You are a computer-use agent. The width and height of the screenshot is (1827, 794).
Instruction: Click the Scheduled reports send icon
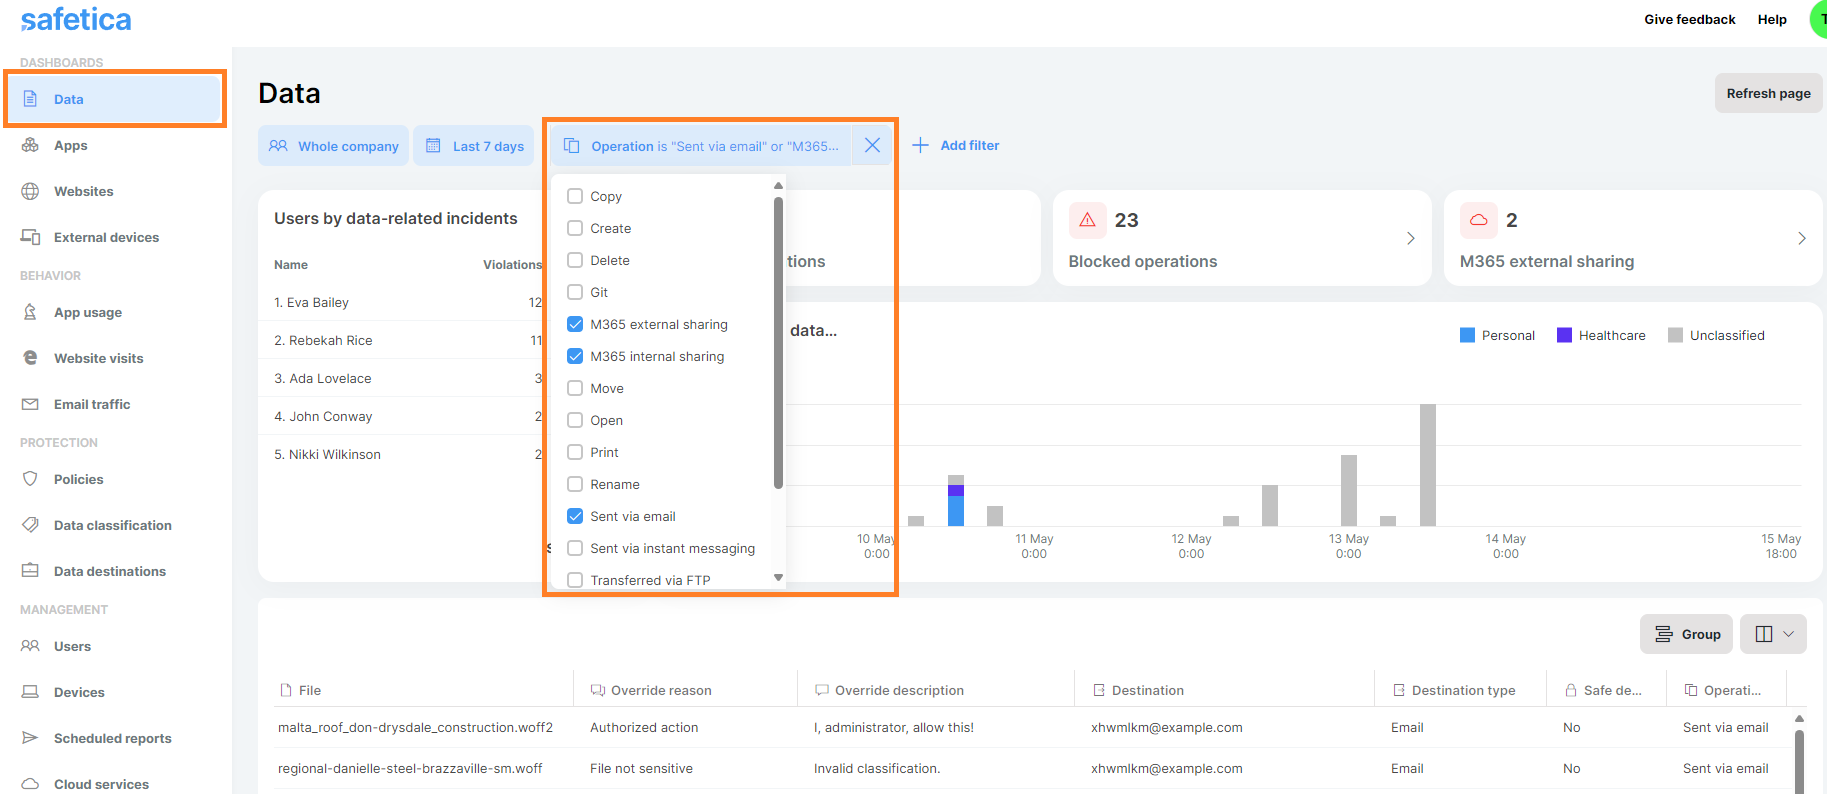point(30,738)
